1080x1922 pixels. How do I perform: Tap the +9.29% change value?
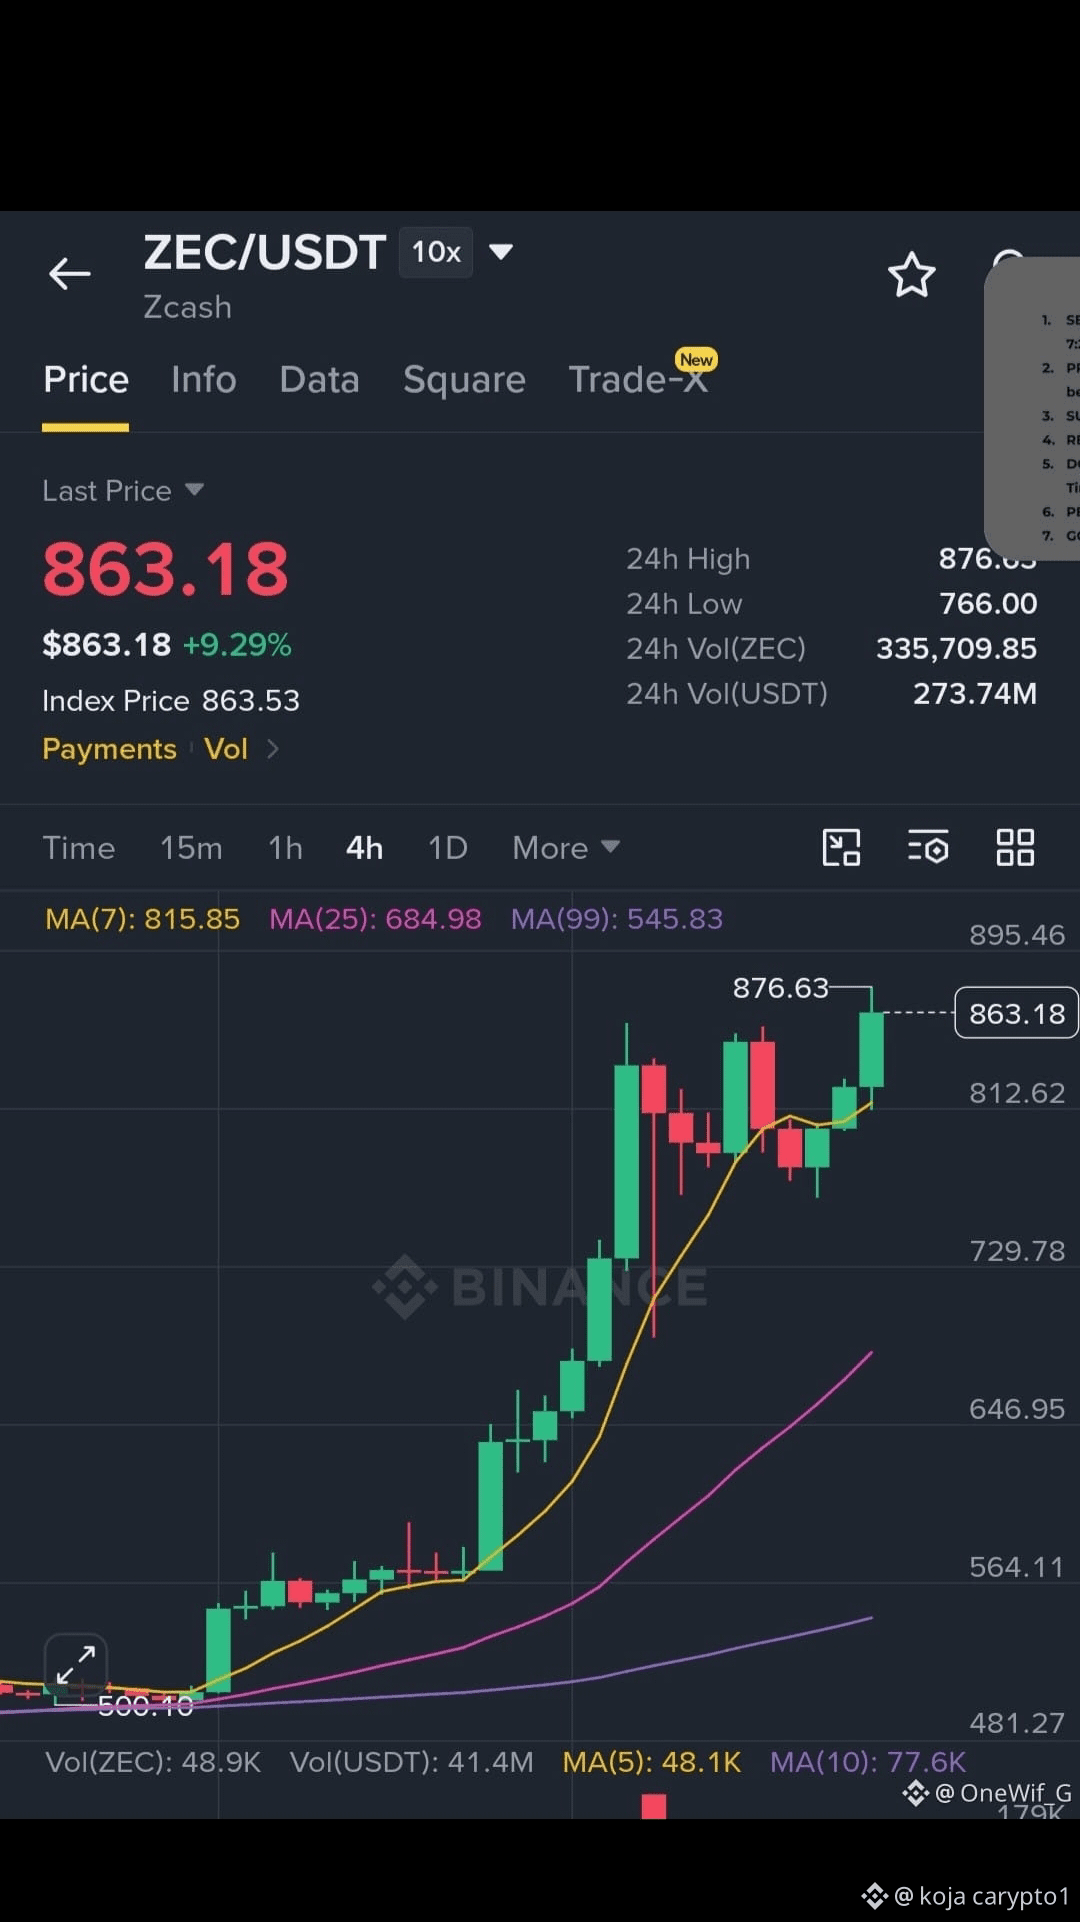point(237,645)
